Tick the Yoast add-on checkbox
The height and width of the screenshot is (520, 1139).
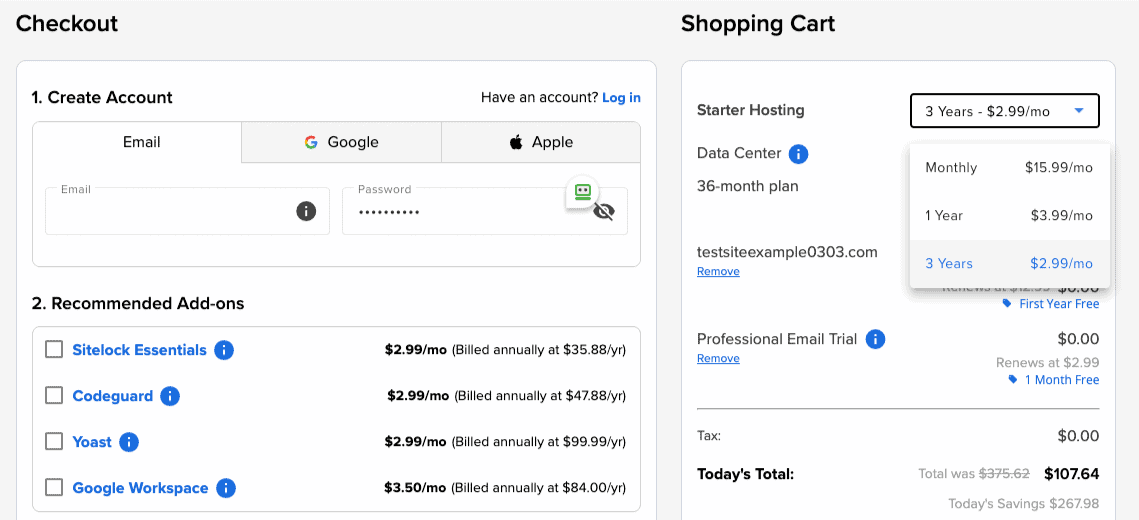[x=54, y=442]
